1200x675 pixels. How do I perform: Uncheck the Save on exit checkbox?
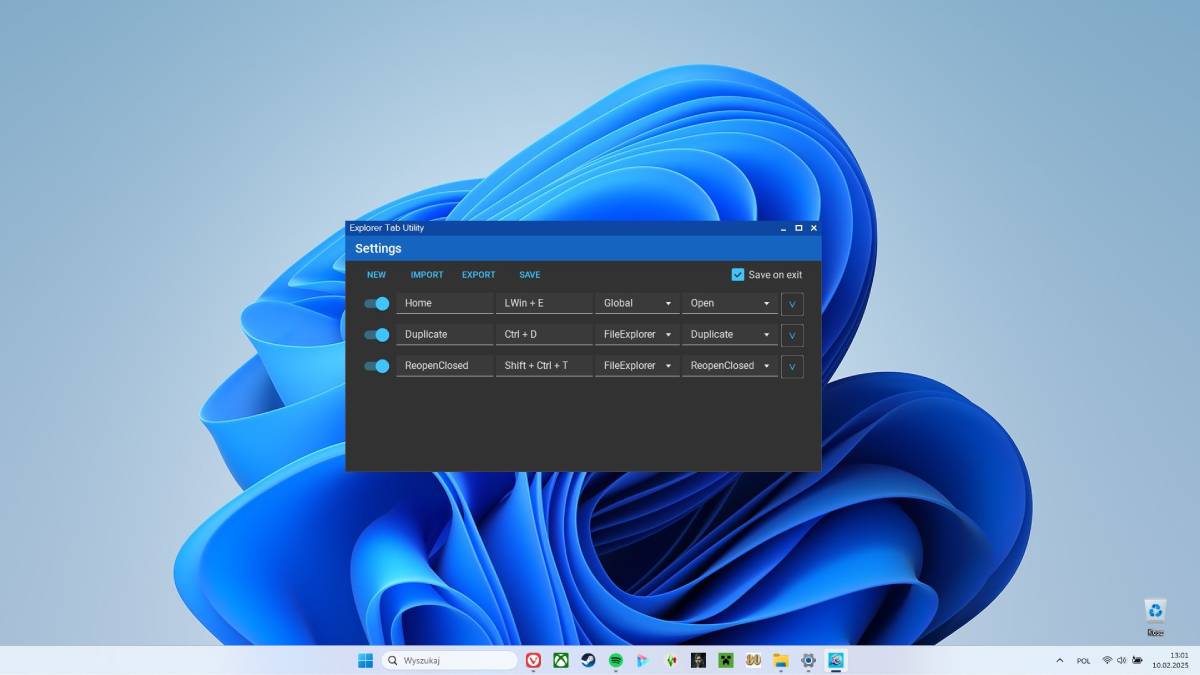pyautogui.click(x=738, y=275)
